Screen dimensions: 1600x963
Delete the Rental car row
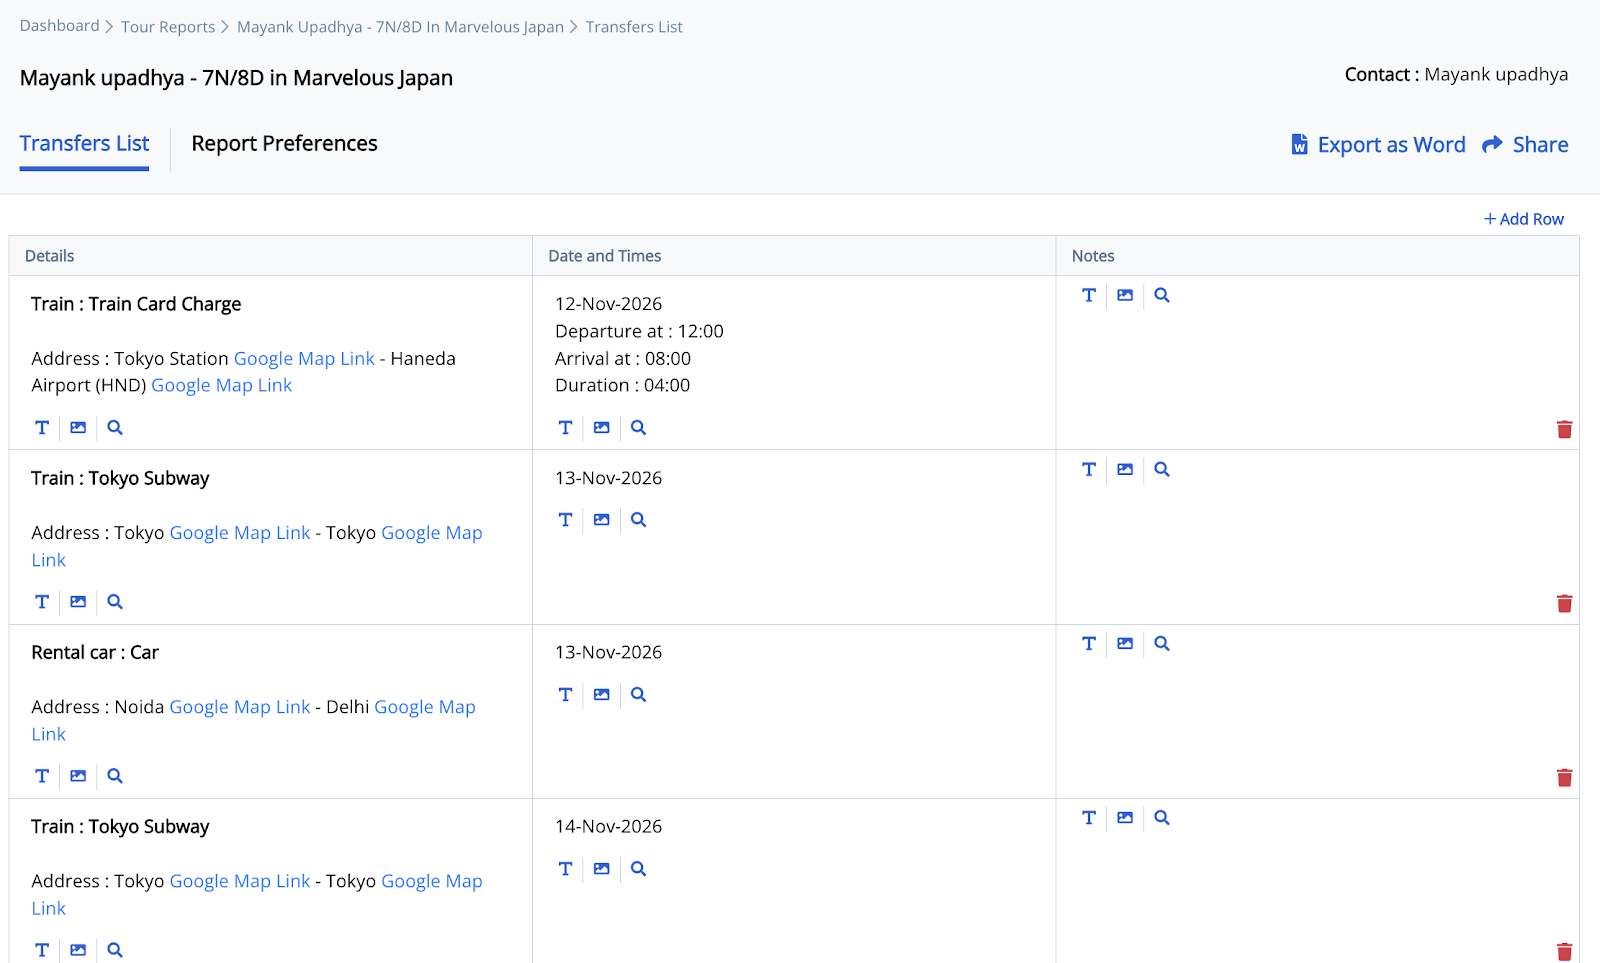coord(1565,777)
